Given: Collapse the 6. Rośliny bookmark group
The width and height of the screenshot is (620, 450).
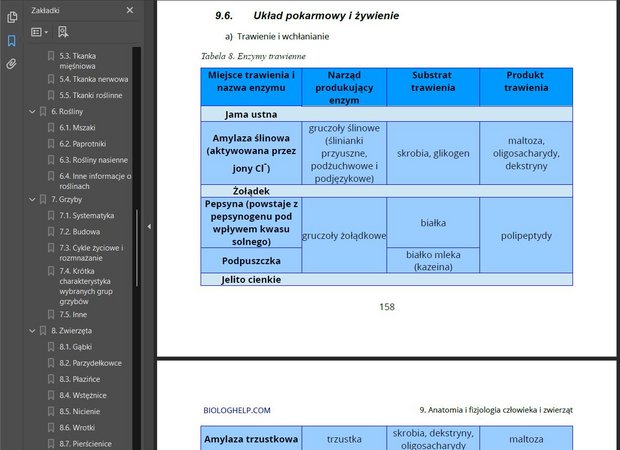Looking at the screenshot, I should pos(32,112).
